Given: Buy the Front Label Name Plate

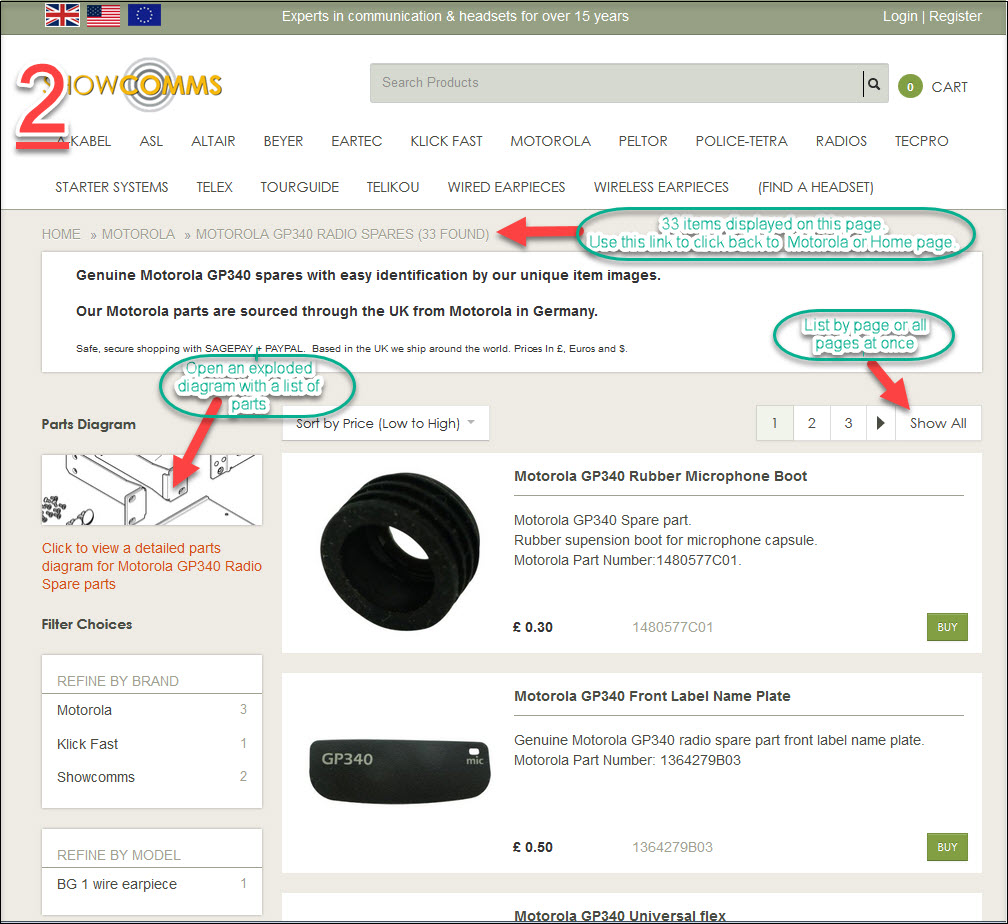Looking at the screenshot, I should 947,847.
